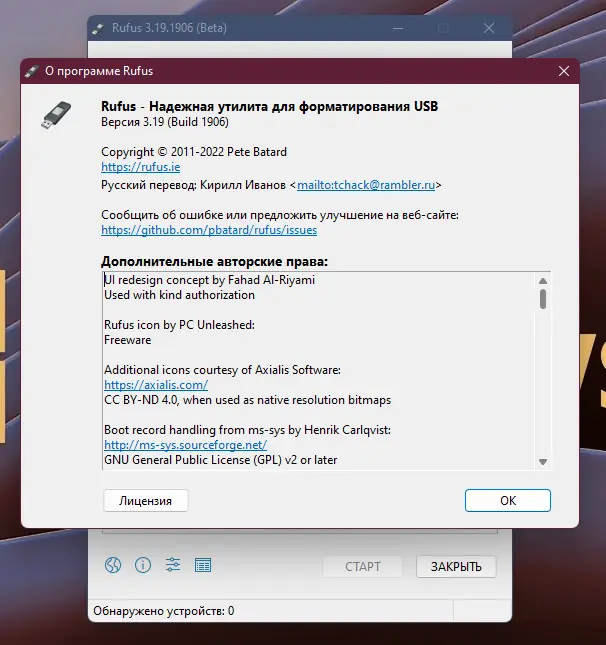Click the mailto:tchack@rambler.ru link
The width and height of the screenshot is (606, 645).
(366, 185)
